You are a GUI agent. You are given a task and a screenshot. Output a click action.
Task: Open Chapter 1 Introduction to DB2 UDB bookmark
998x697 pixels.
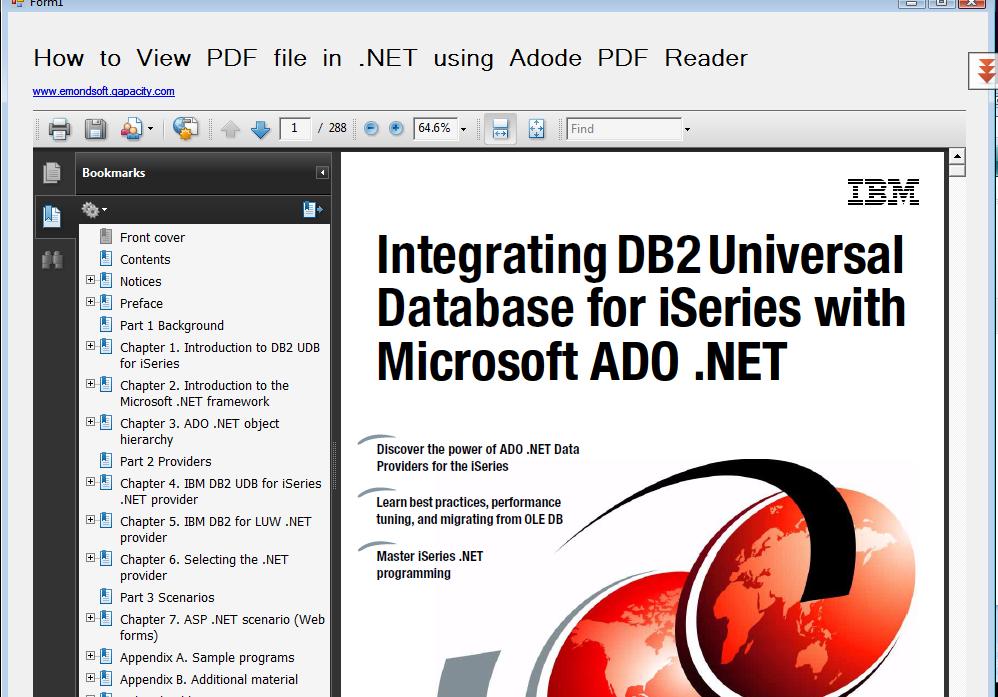[220, 355]
